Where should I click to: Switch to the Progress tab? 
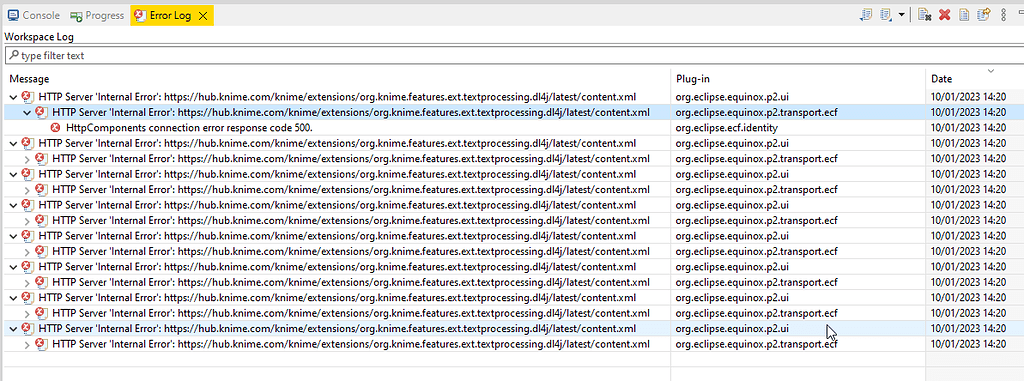97,15
